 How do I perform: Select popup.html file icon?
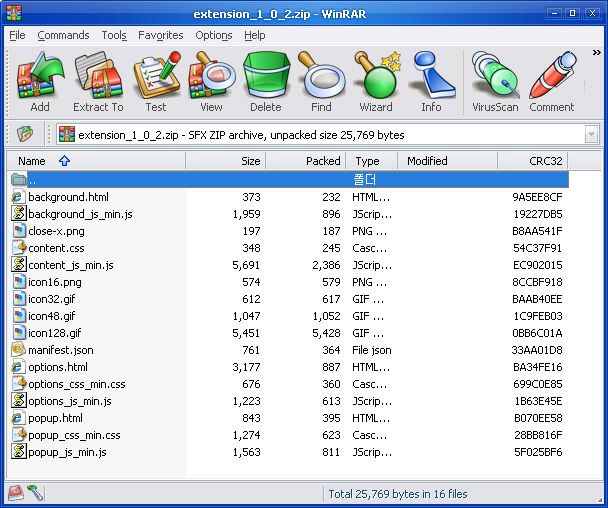tap(18, 418)
